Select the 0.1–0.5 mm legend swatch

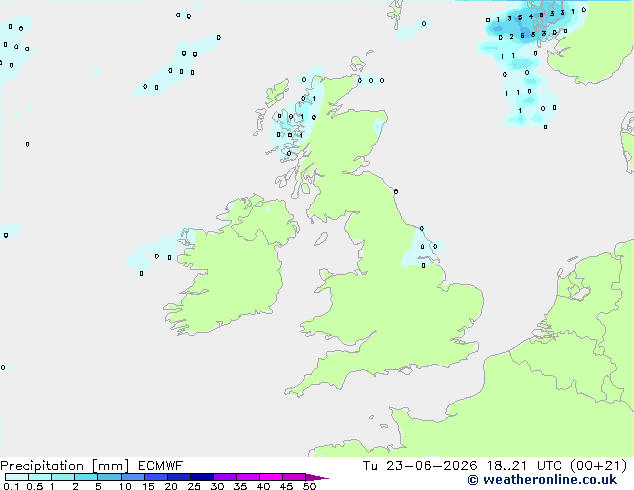17,477
